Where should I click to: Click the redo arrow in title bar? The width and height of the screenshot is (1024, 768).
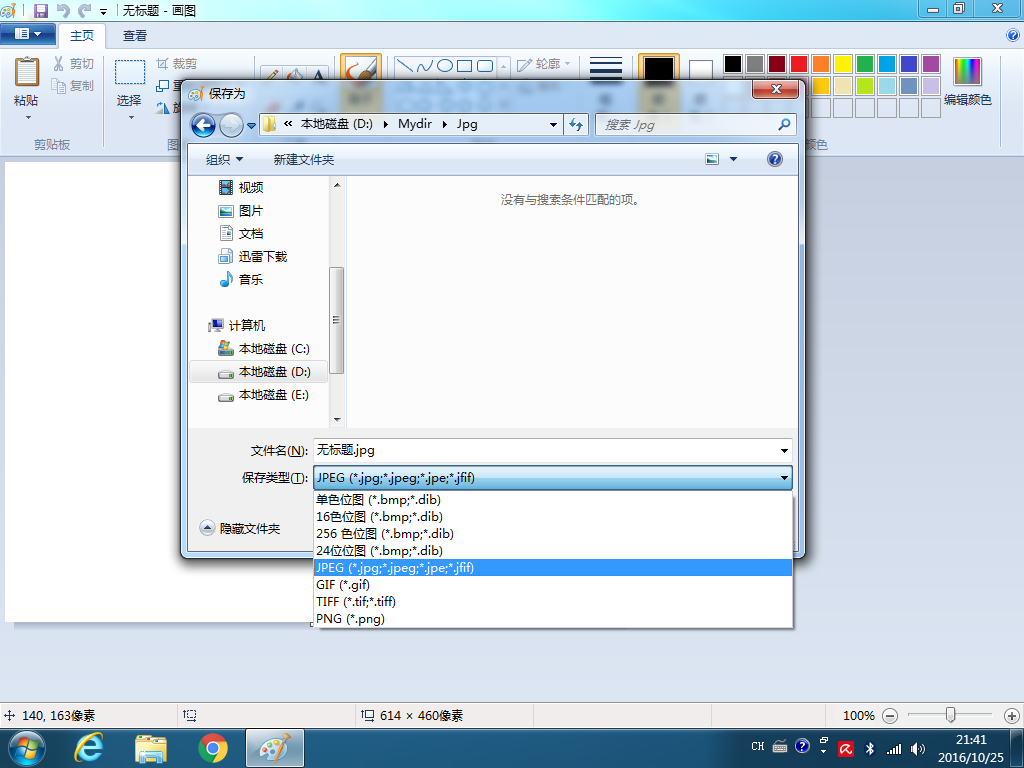tap(85, 10)
